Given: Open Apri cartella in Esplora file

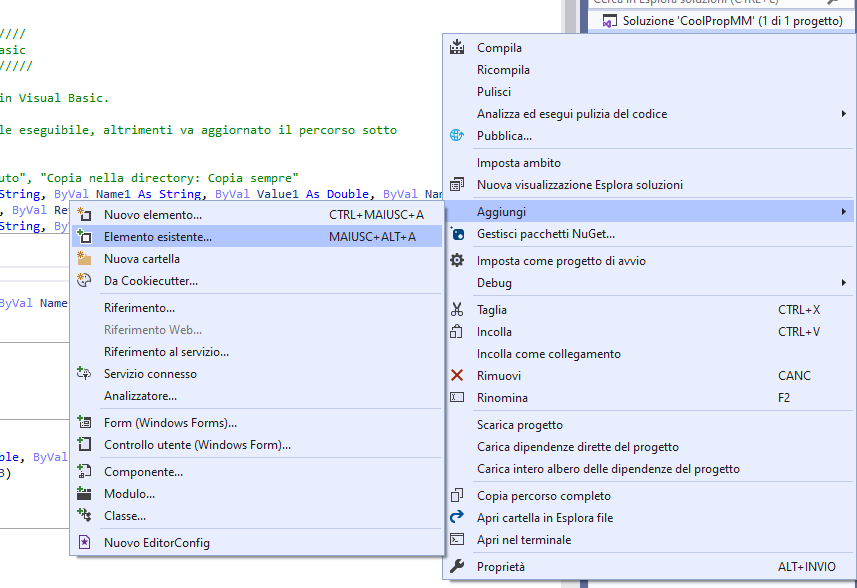Looking at the screenshot, I should [x=649, y=518].
